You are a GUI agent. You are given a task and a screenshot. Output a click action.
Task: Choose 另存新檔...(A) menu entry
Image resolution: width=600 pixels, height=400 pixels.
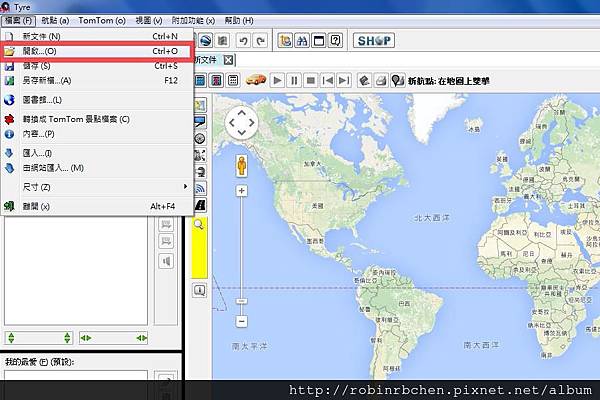(x=97, y=81)
